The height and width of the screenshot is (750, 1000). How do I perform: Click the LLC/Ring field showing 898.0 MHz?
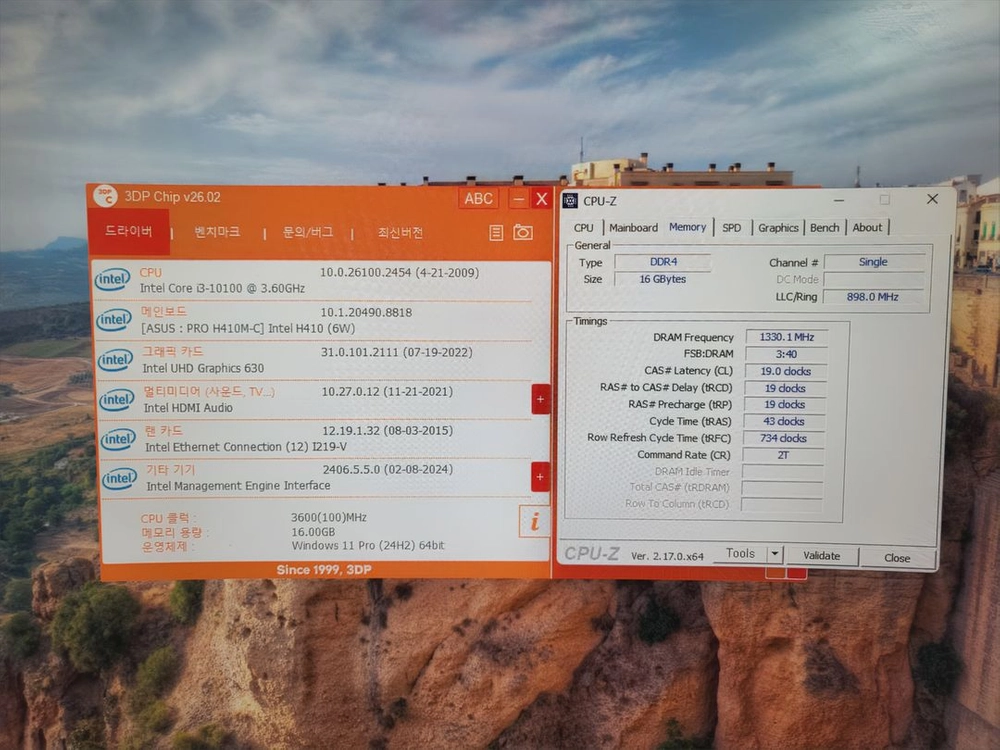click(x=872, y=297)
